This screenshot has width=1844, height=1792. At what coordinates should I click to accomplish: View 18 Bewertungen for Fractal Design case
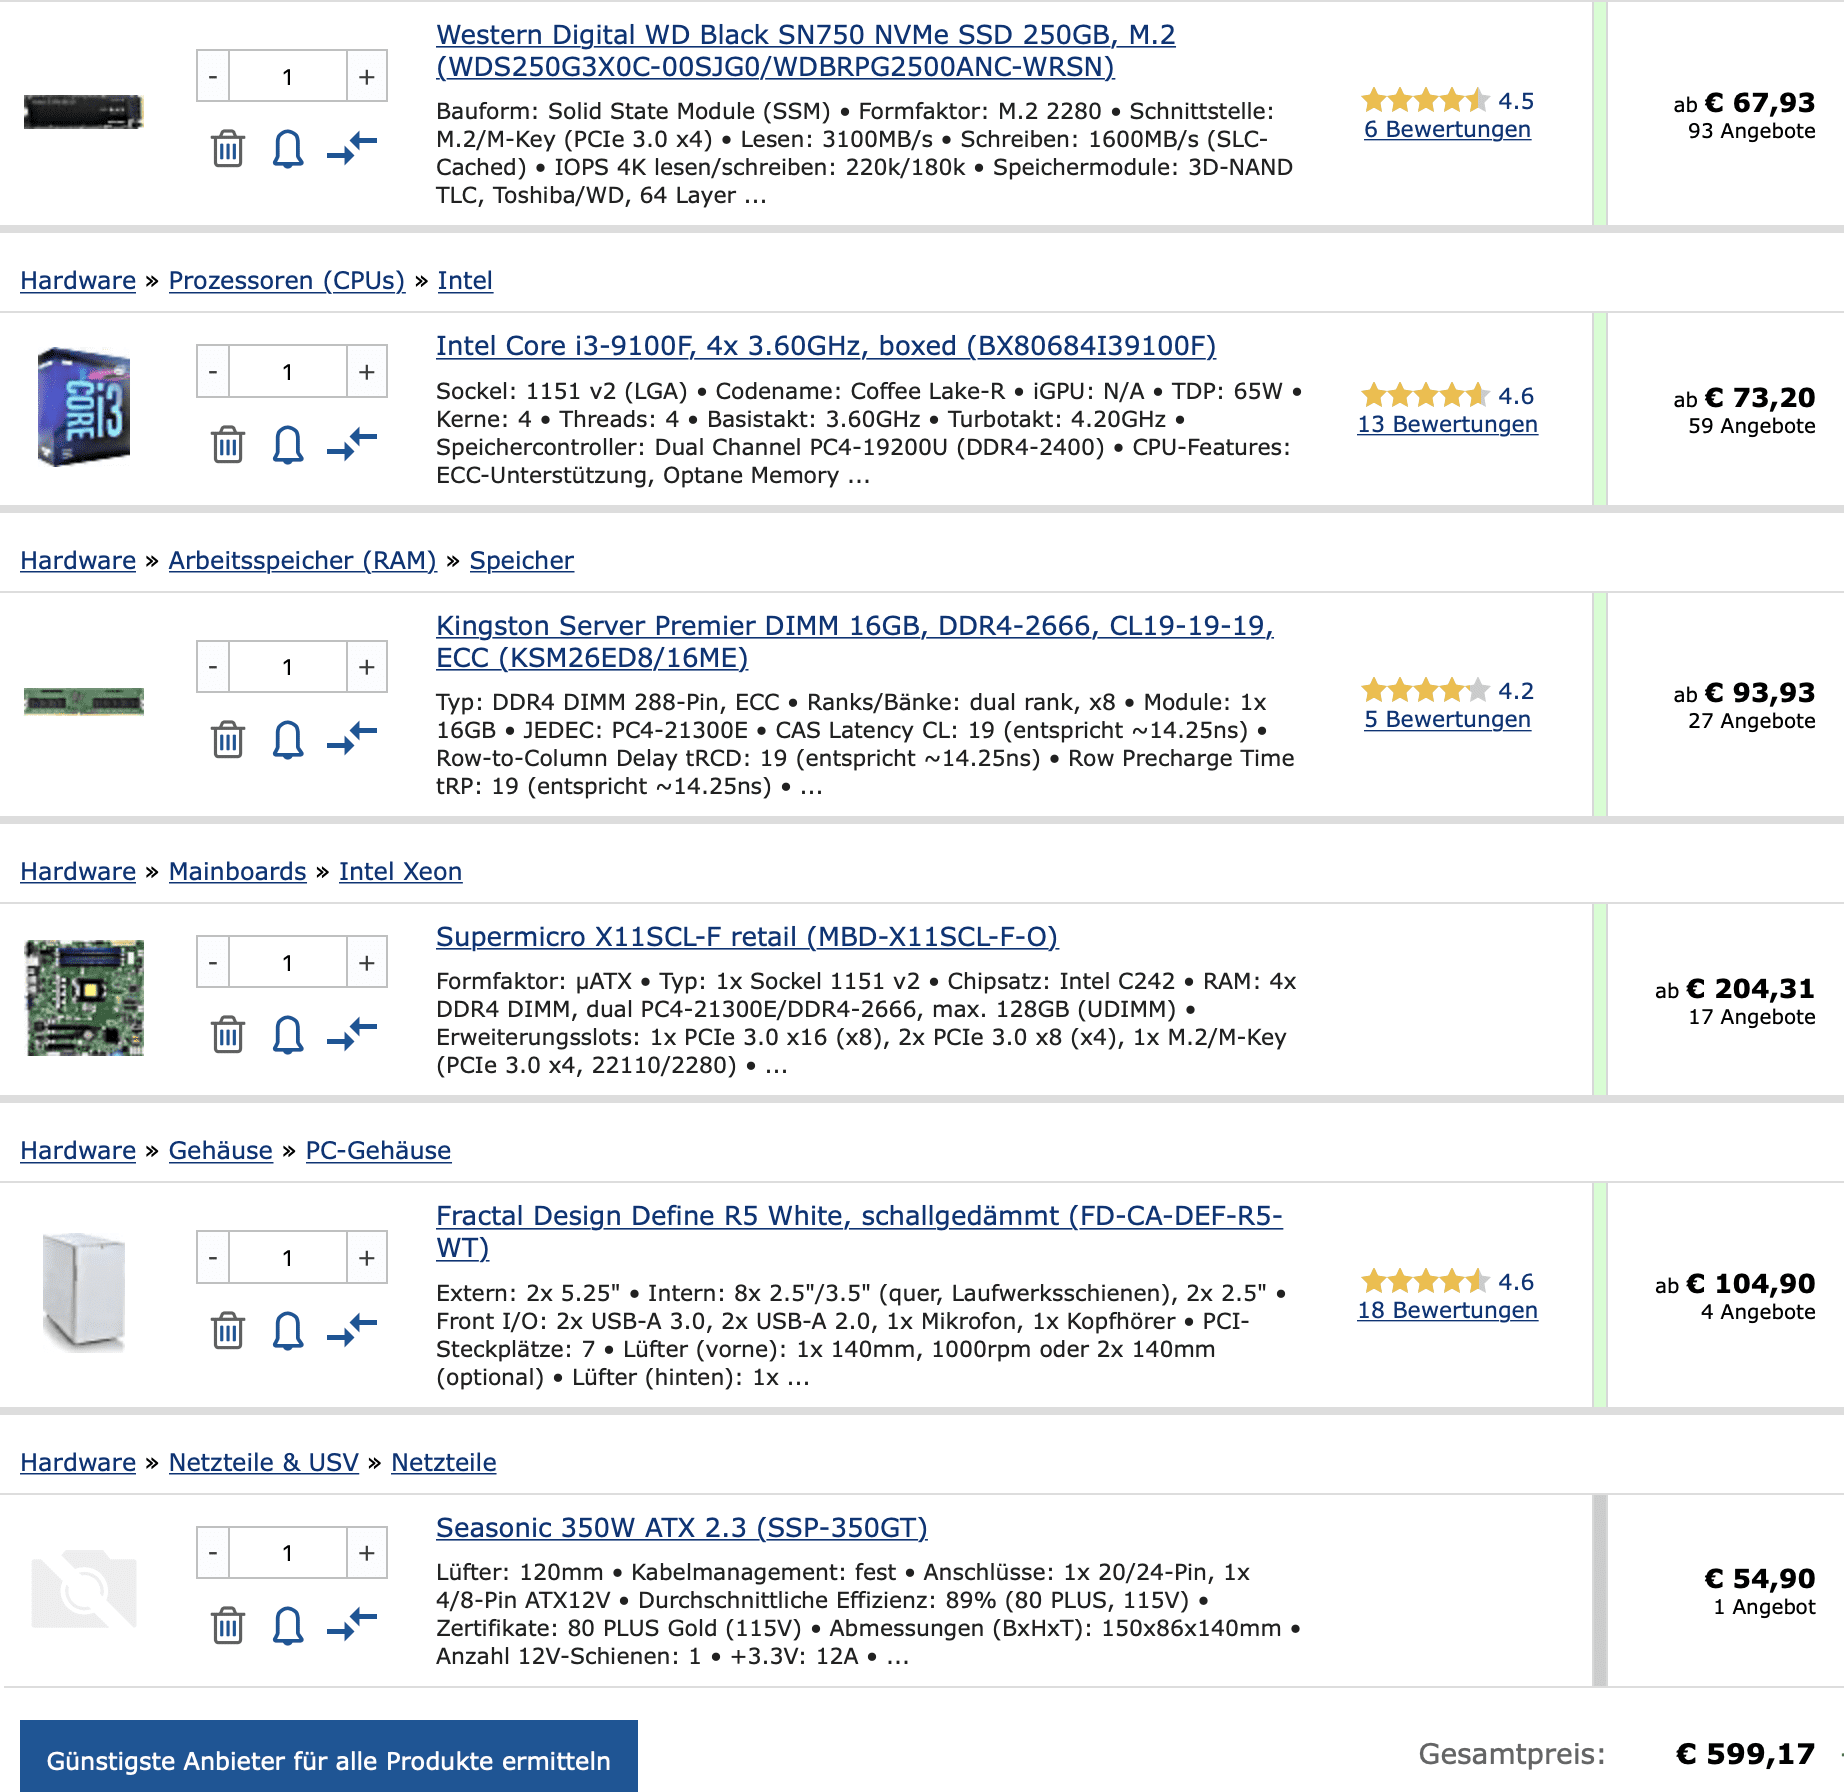[x=1447, y=1310]
